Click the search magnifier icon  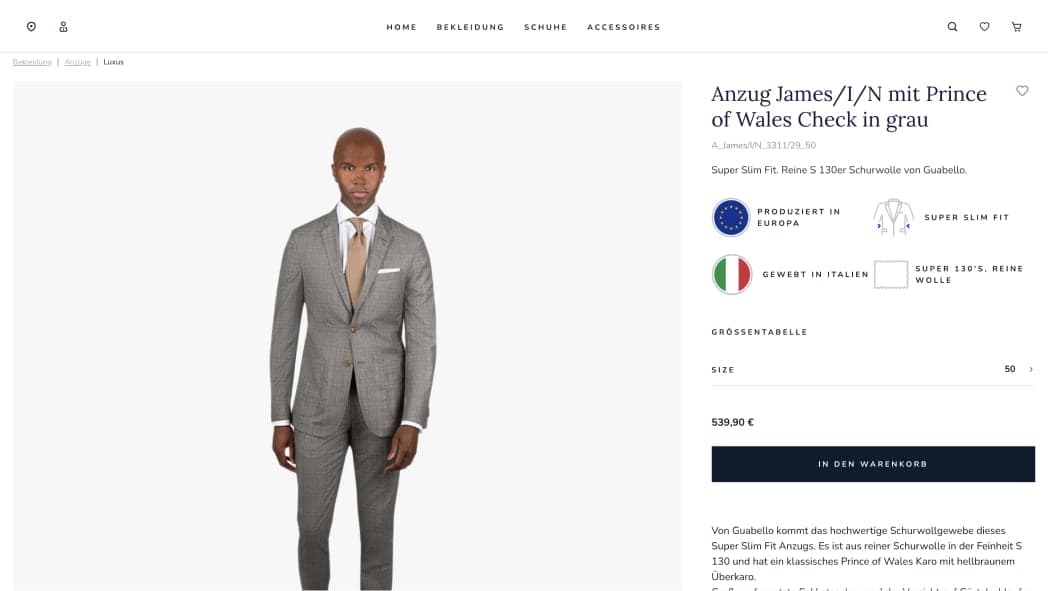(952, 27)
